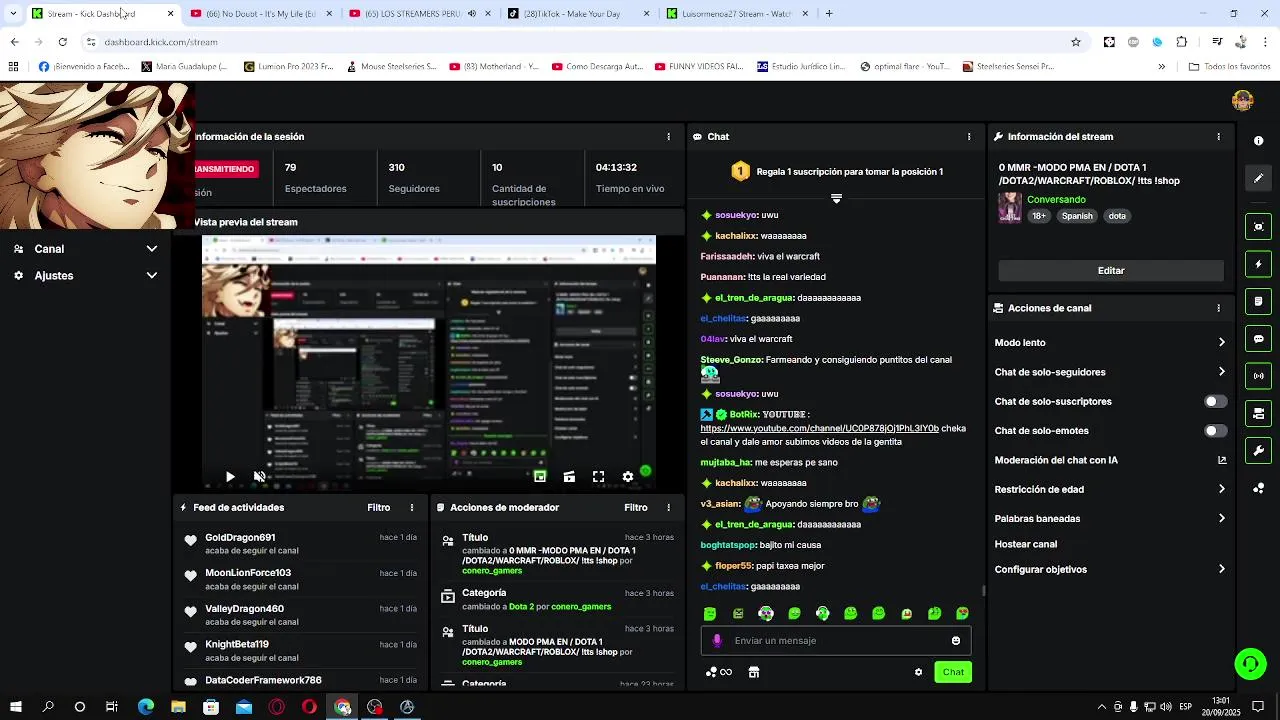
Task: Open Acciones de moderador three-dot menu
Action: pyautogui.click(x=669, y=508)
